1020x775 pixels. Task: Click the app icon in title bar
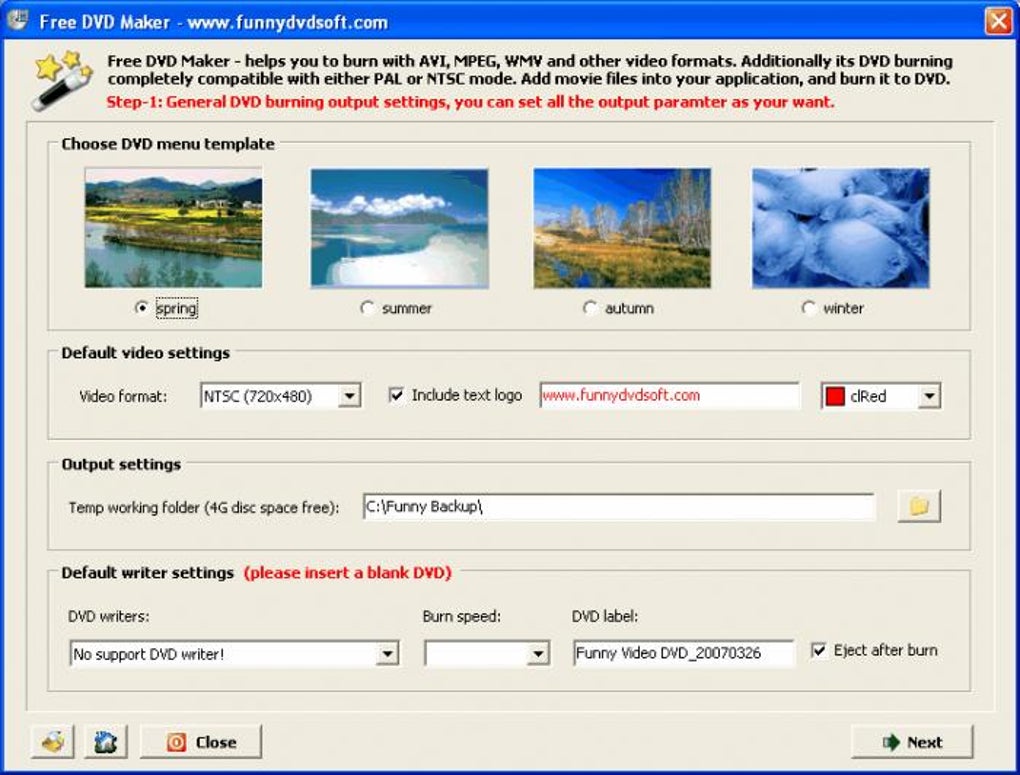coord(18,20)
